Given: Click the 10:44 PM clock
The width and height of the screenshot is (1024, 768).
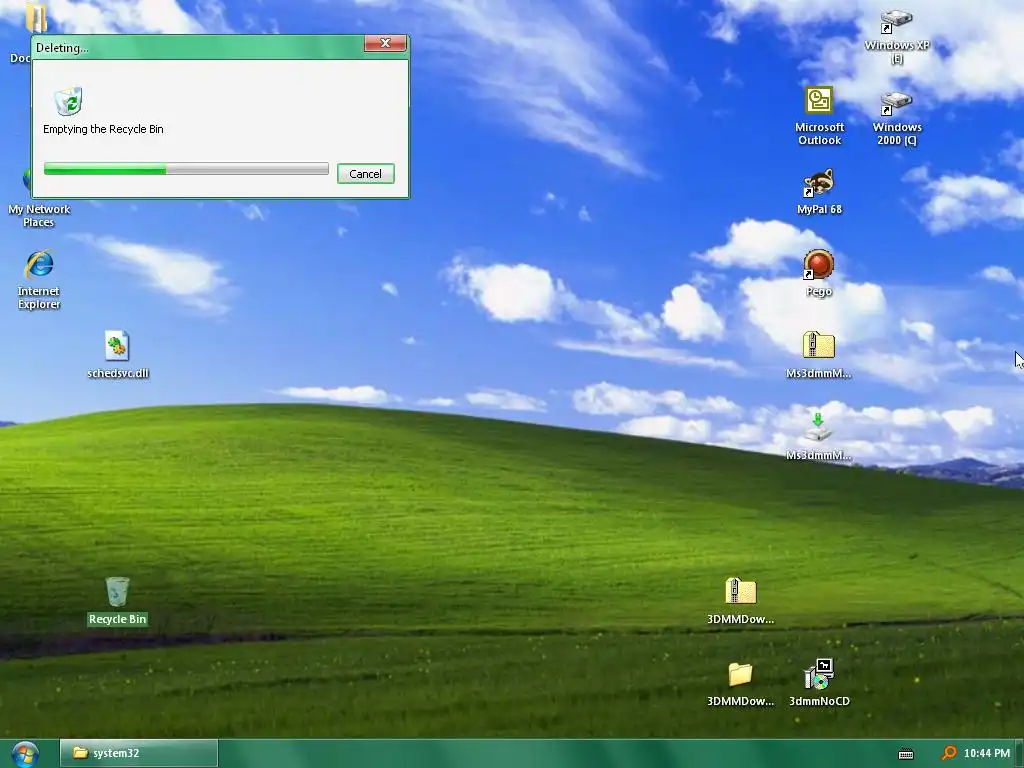Looking at the screenshot, I should [987, 753].
